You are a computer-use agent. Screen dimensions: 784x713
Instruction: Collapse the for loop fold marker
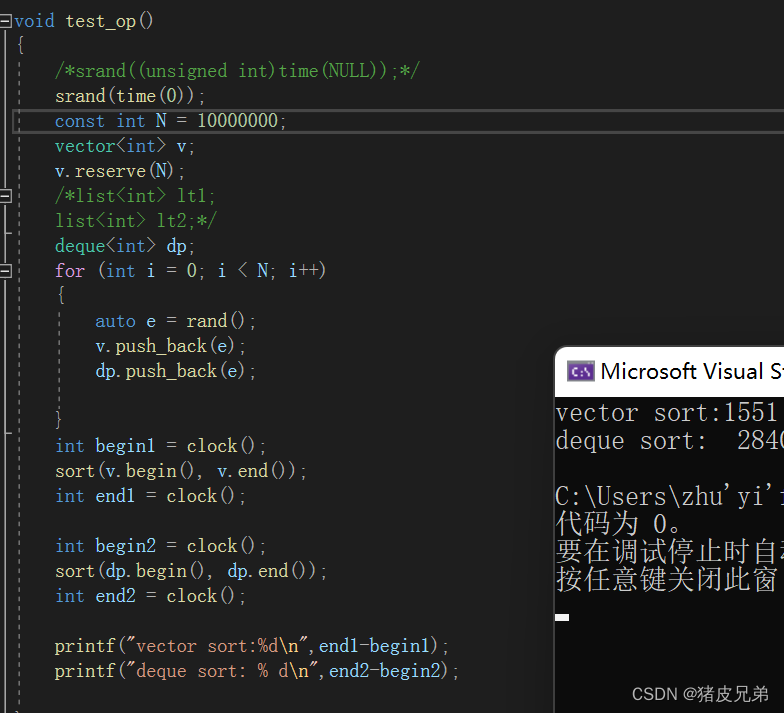6,271
